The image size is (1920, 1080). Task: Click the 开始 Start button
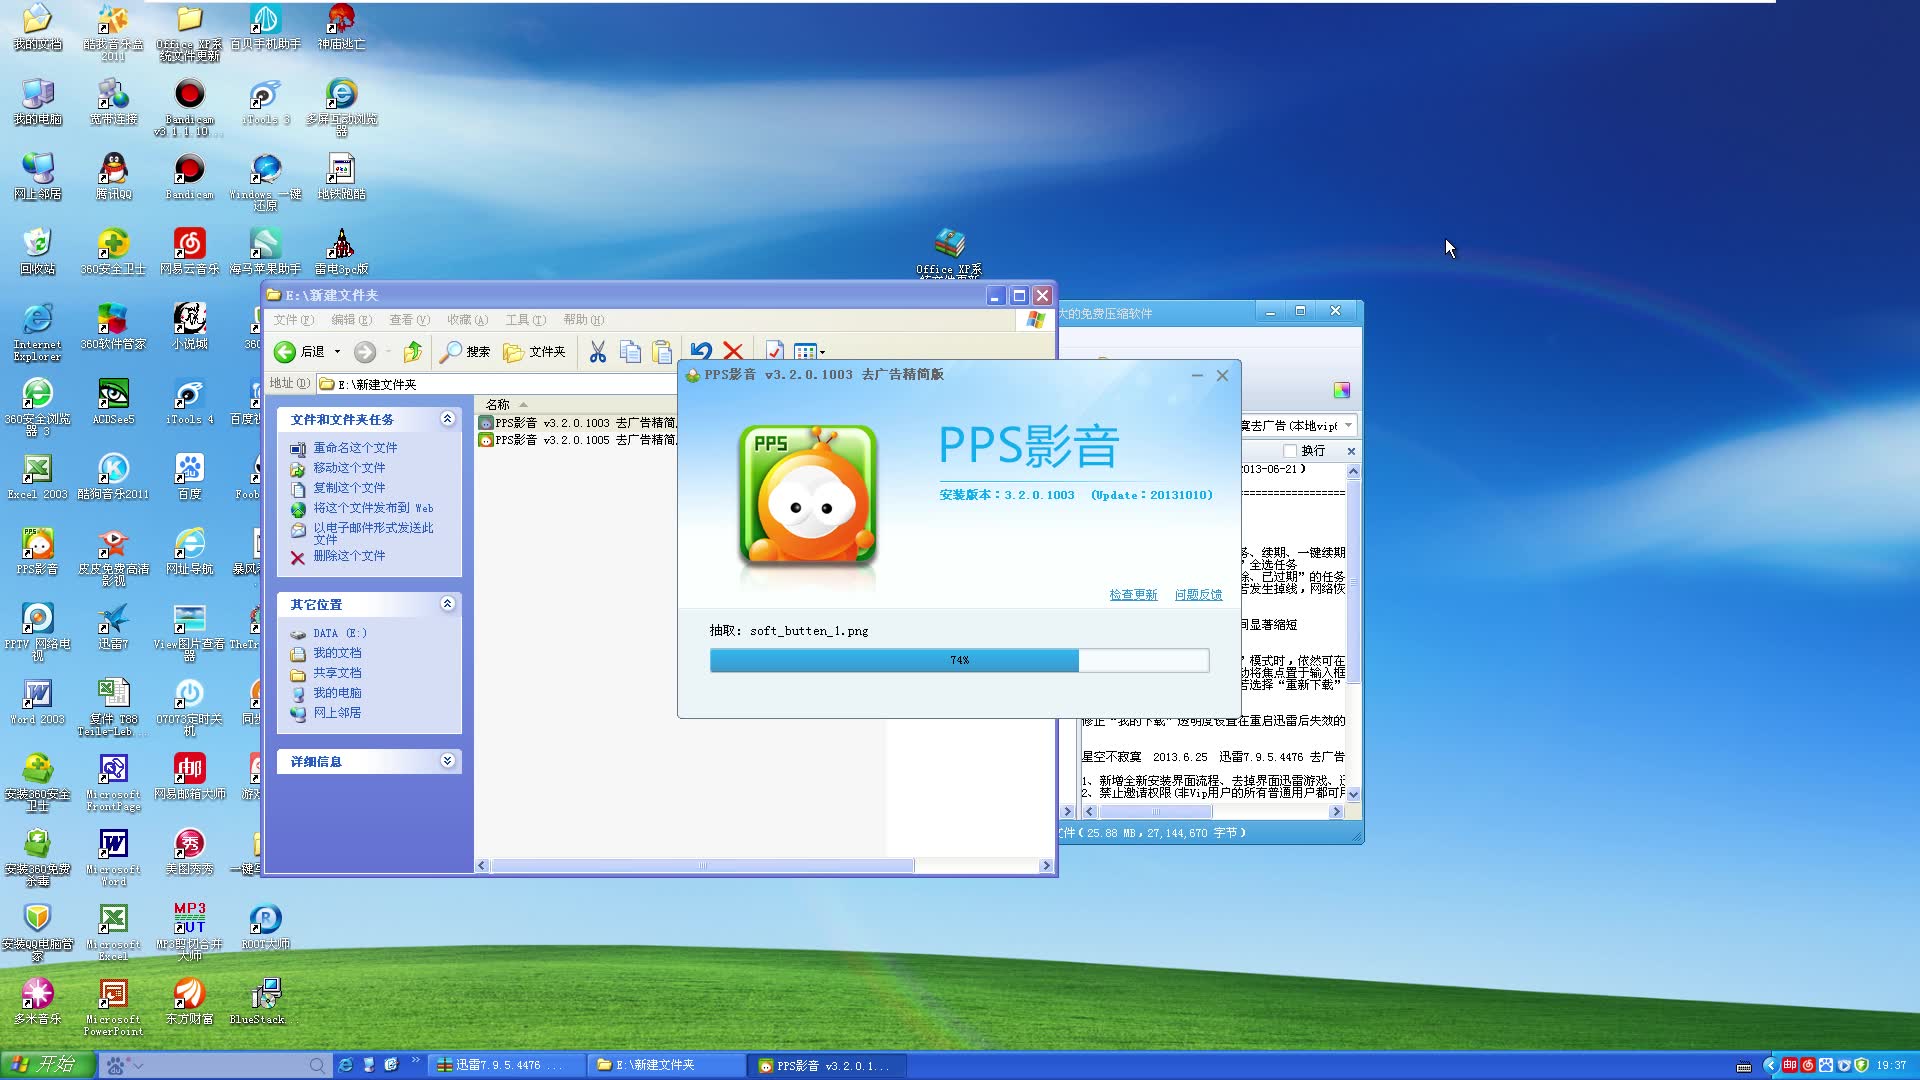coord(47,1065)
